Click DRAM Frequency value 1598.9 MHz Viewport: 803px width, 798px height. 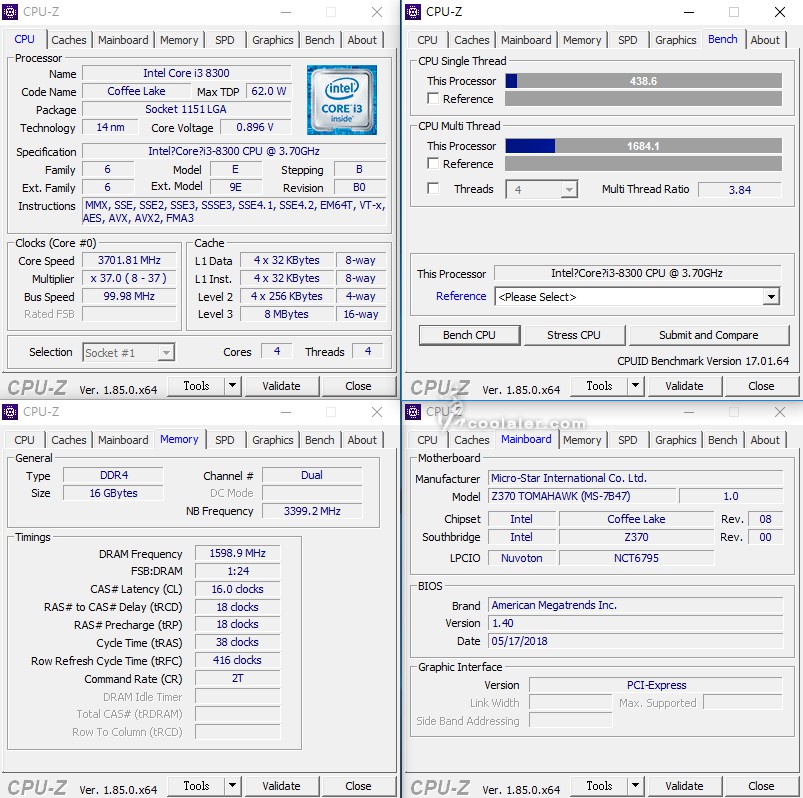coord(237,553)
